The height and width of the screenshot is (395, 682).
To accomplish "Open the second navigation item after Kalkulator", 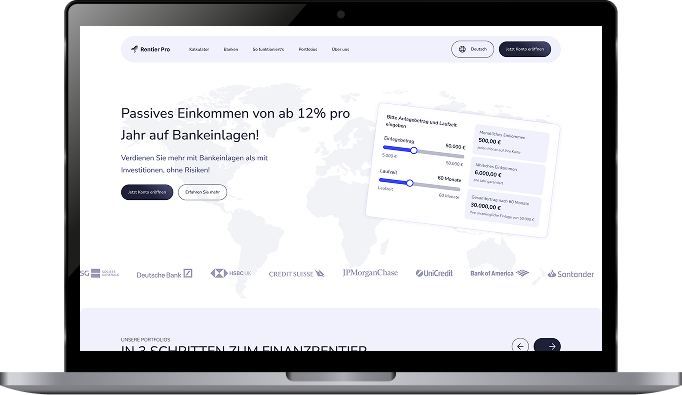I will pyautogui.click(x=231, y=49).
